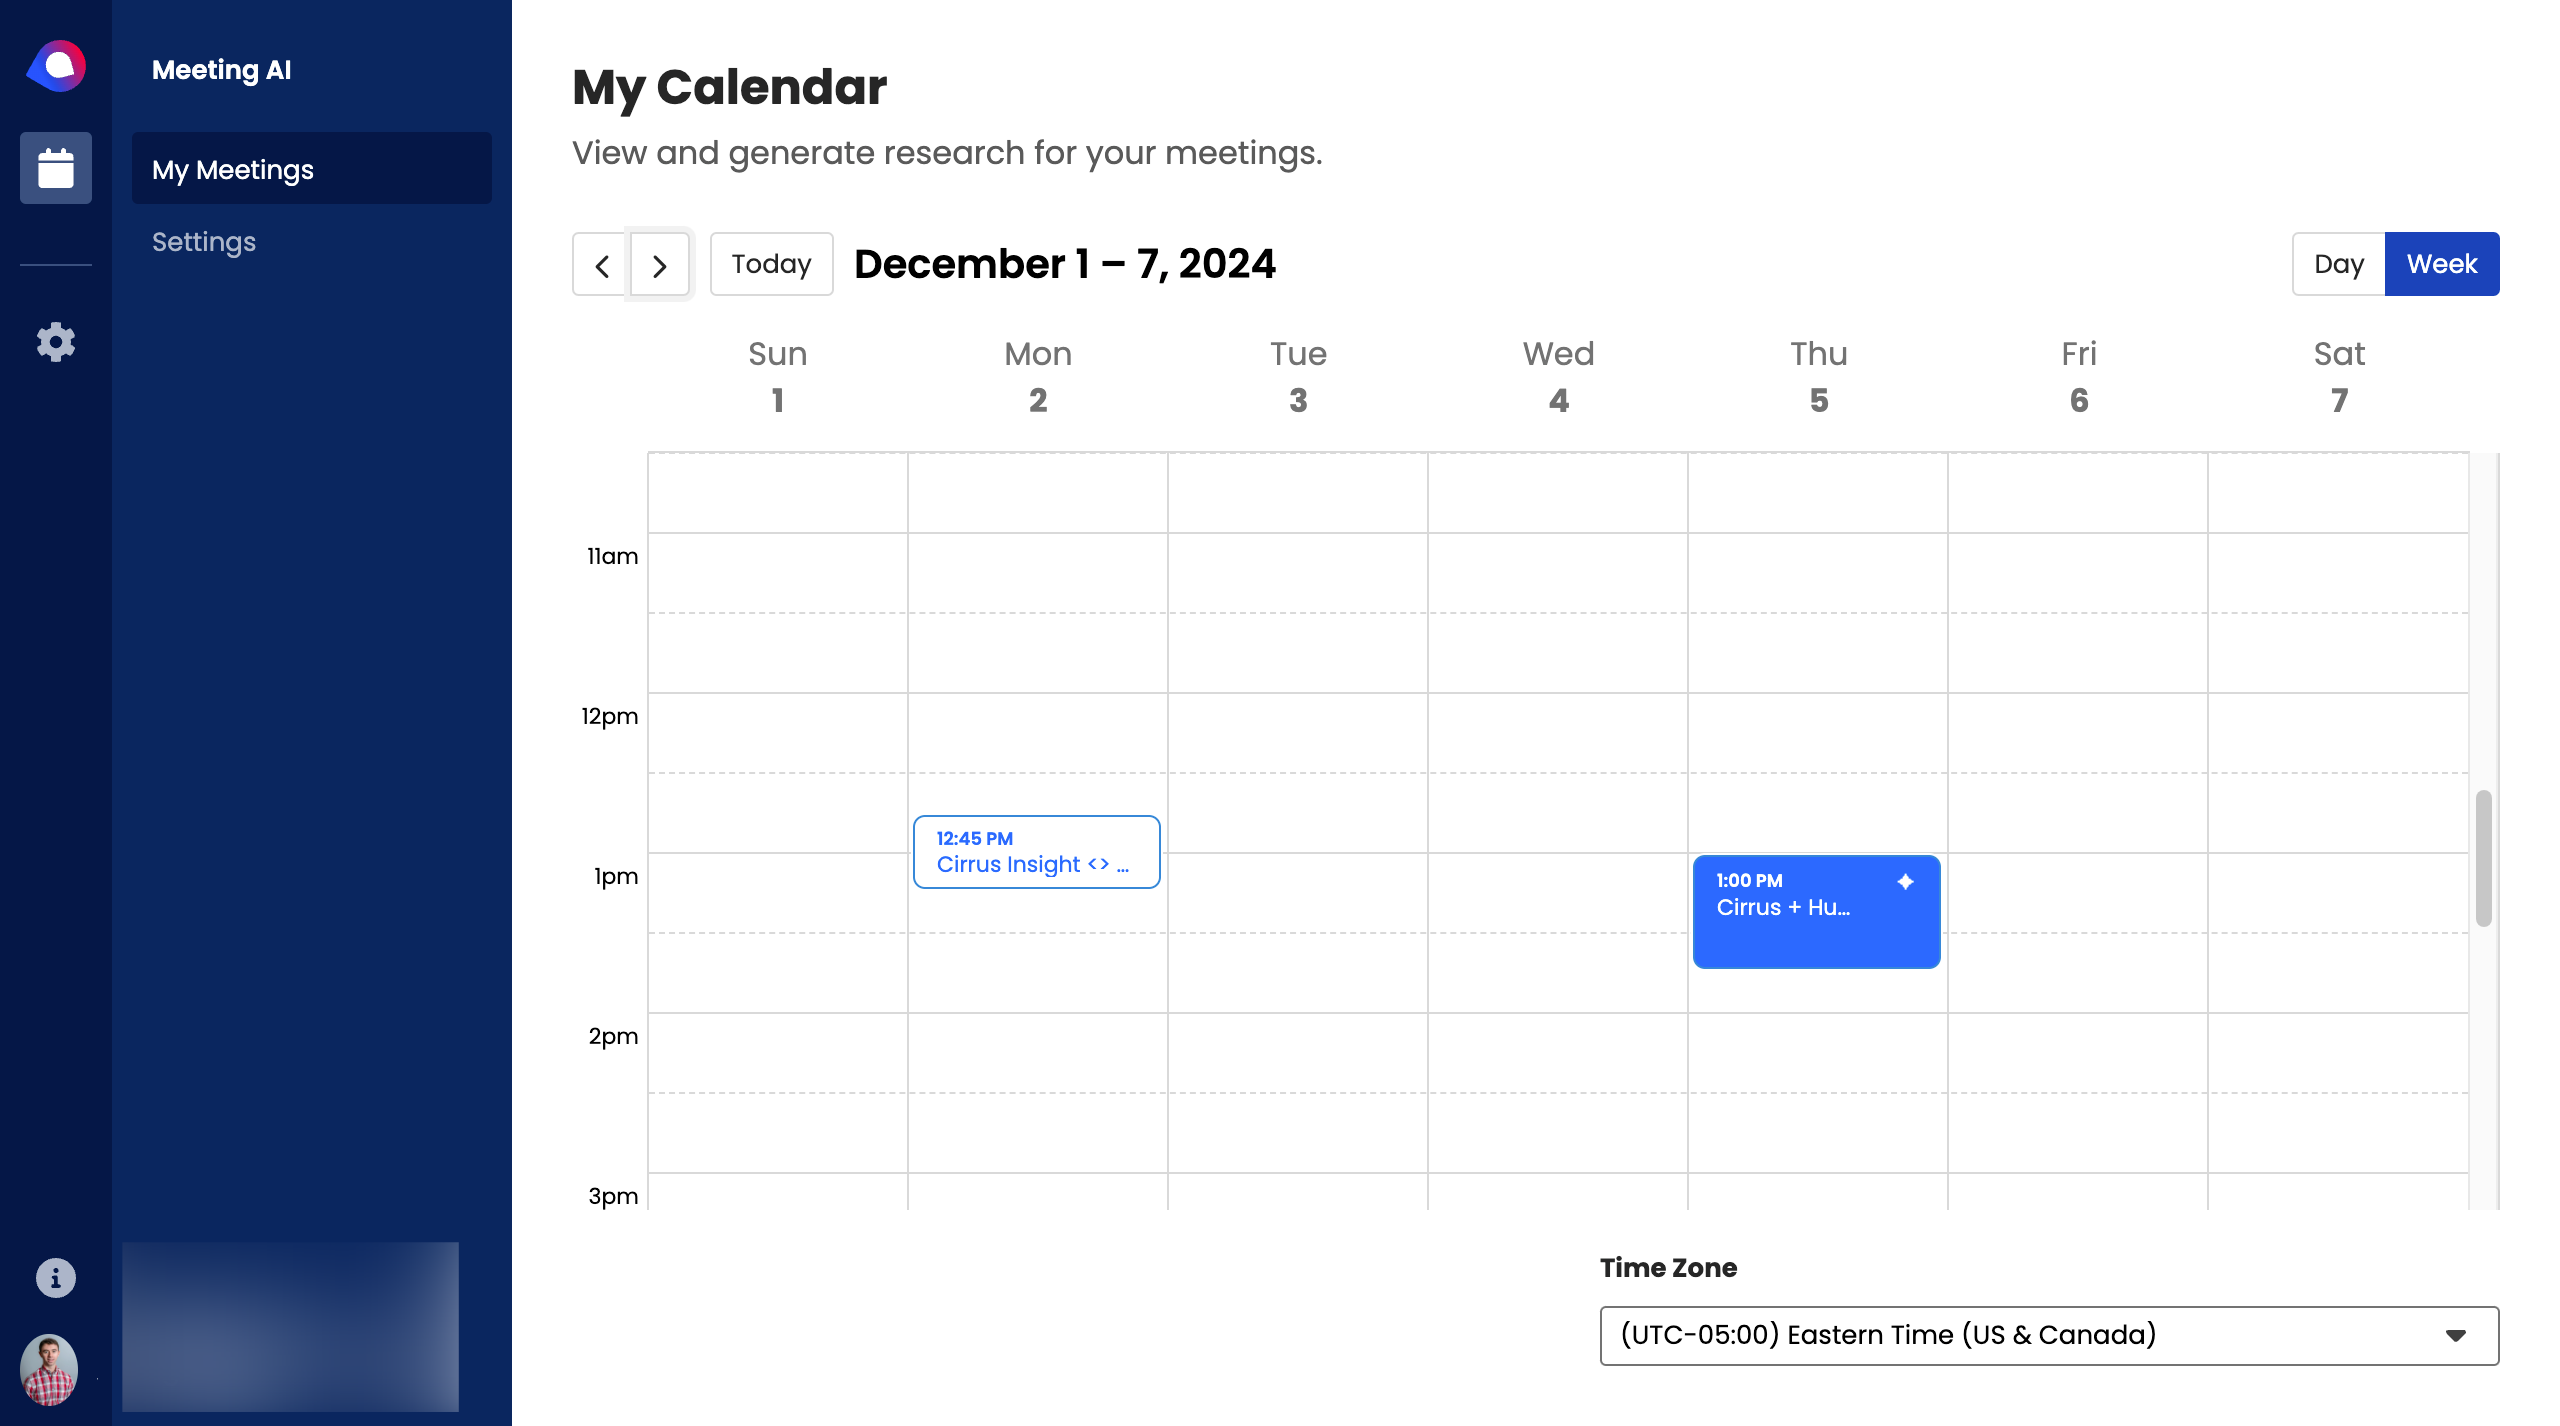Open the gear settings icon

(56, 342)
